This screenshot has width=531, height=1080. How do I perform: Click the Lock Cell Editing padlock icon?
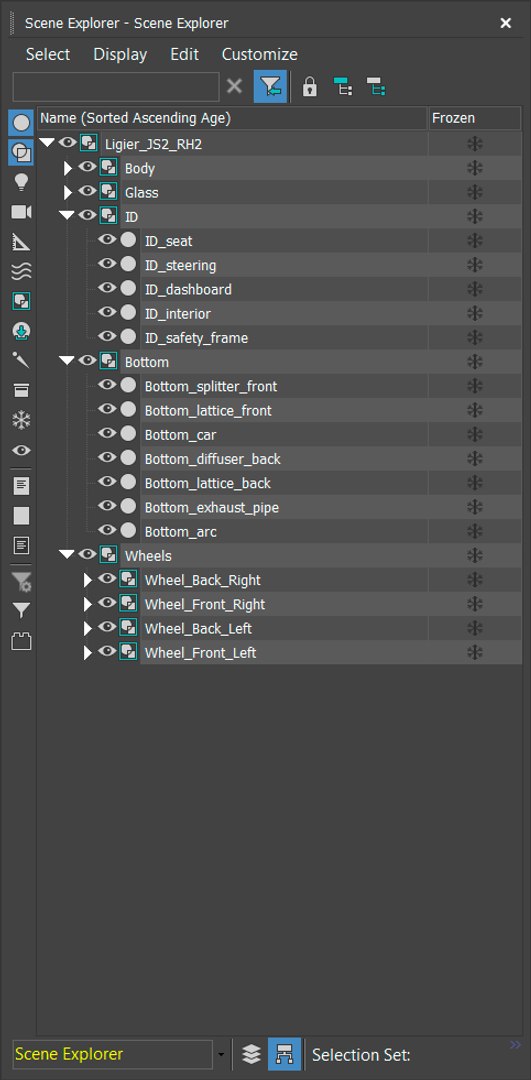[x=310, y=87]
